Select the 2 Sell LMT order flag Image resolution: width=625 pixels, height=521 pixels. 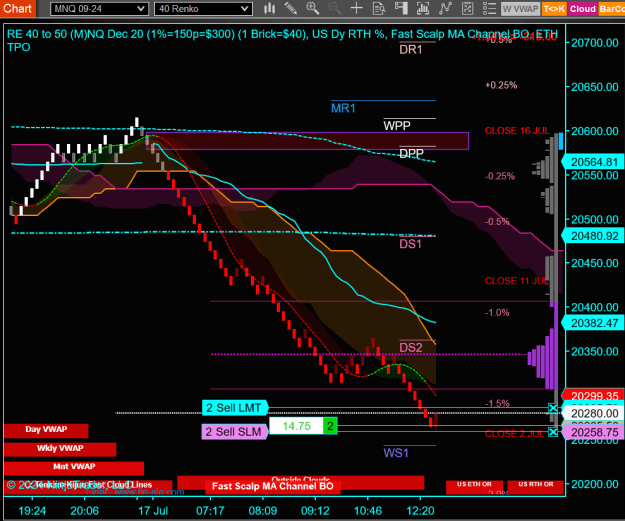coord(235,408)
